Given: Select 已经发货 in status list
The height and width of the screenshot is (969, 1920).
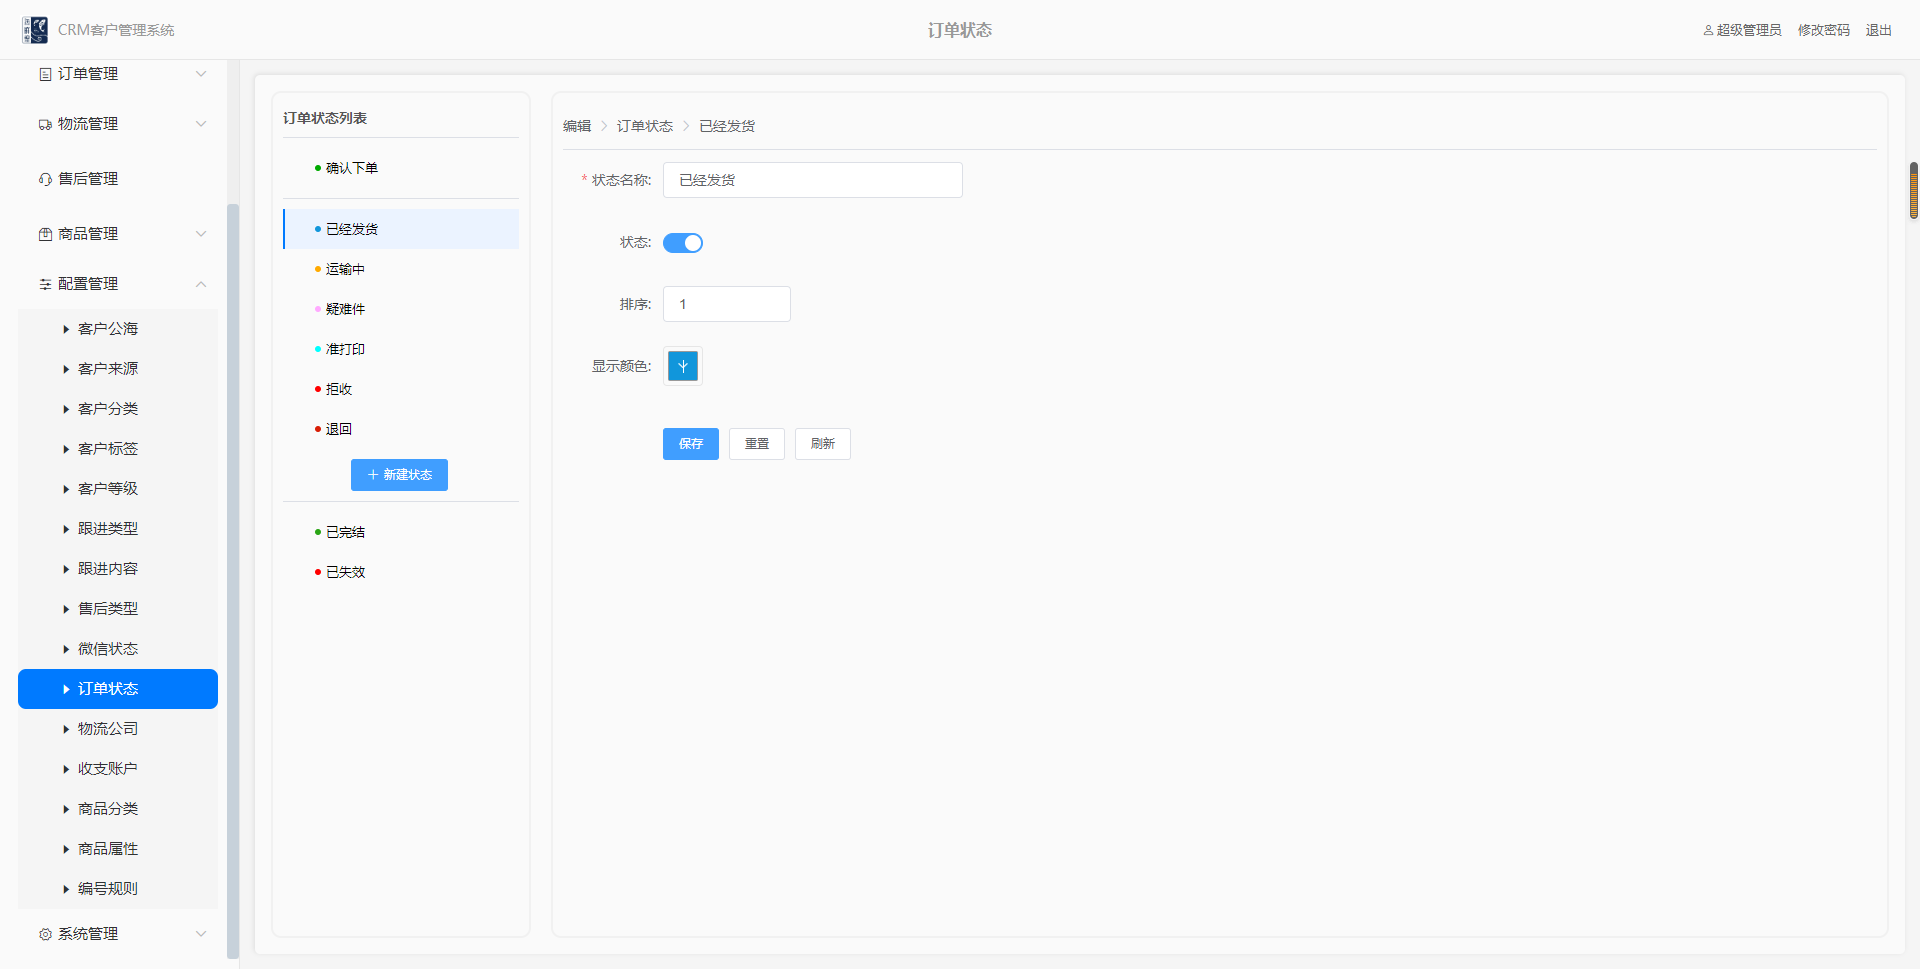Looking at the screenshot, I should pyautogui.click(x=401, y=229).
